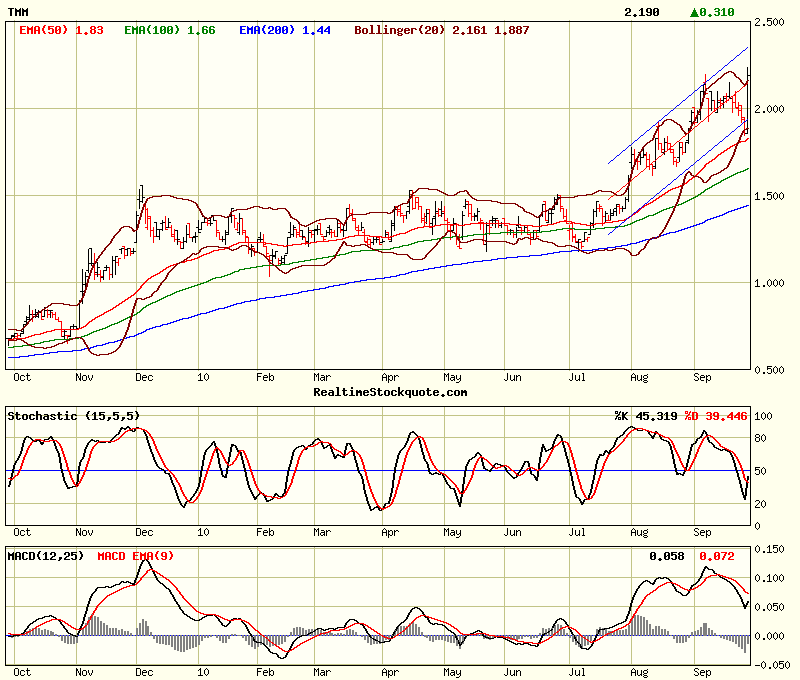Click Mar on the Stochastic time axis
The height and width of the screenshot is (680, 800).
[321, 532]
